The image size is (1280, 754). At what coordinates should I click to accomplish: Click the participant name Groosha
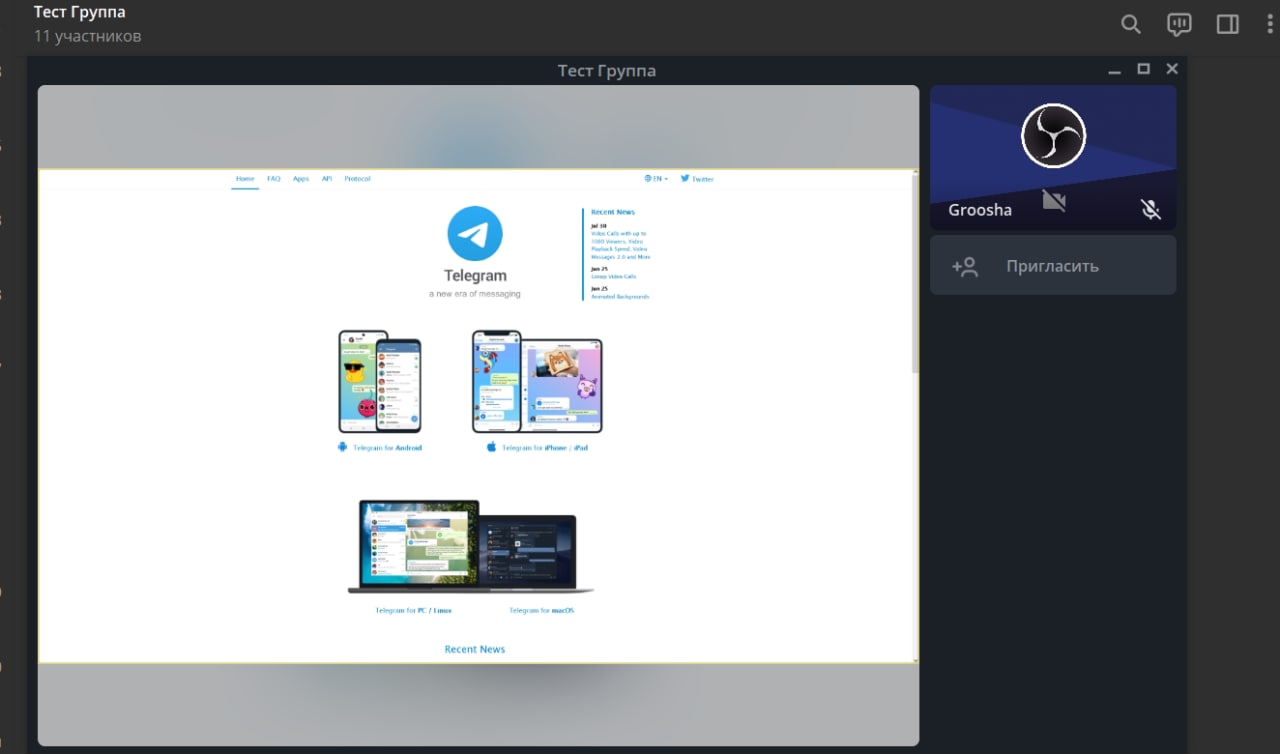pyautogui.click(x=980, y=210)
